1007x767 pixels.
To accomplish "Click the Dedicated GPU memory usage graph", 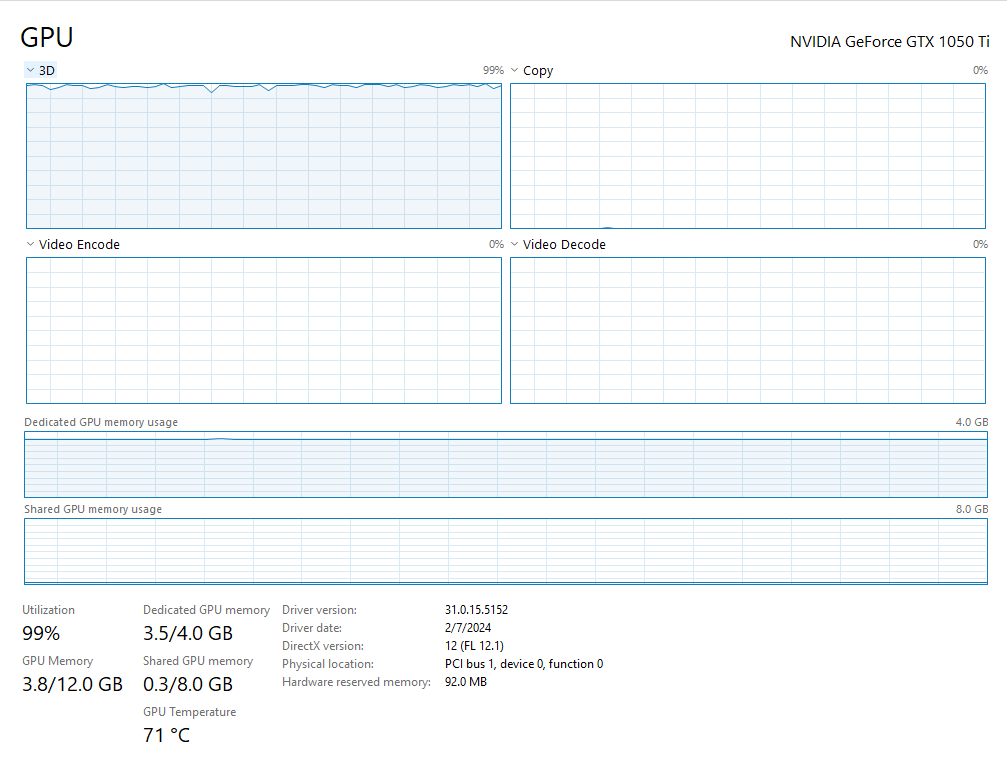I will (505, 464).
